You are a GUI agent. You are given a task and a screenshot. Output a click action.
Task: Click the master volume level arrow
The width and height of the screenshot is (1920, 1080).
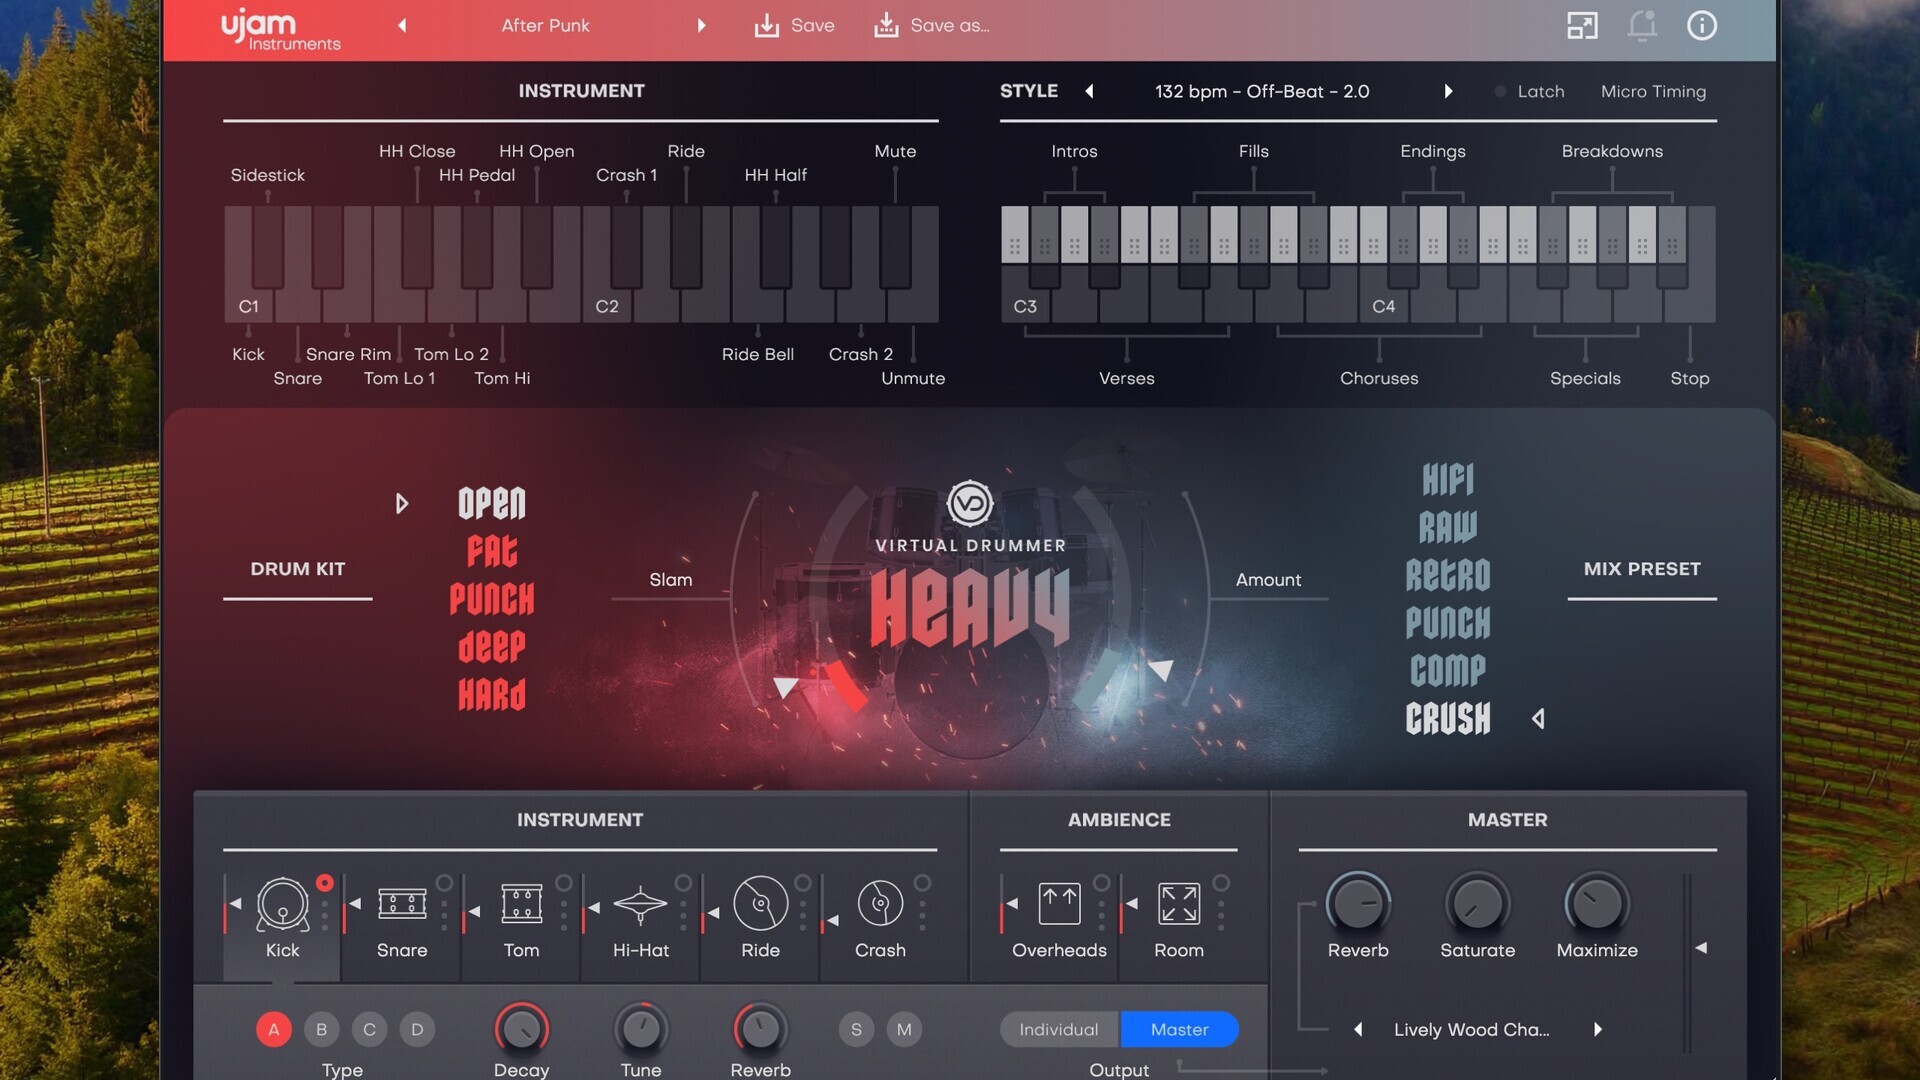click(1701, 947)
